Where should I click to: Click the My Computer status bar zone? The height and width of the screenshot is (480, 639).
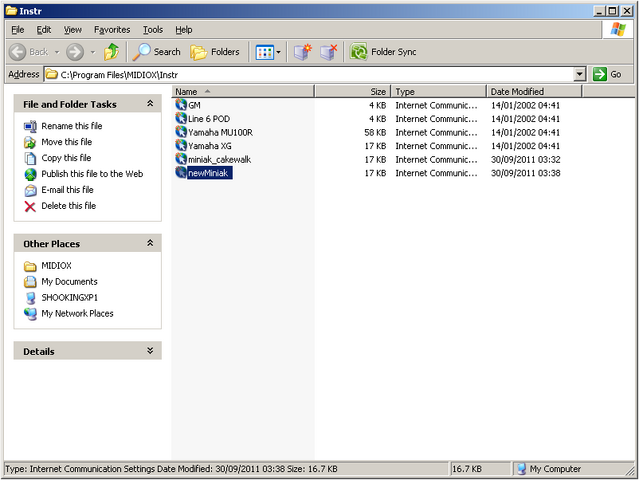pos(571,469)
